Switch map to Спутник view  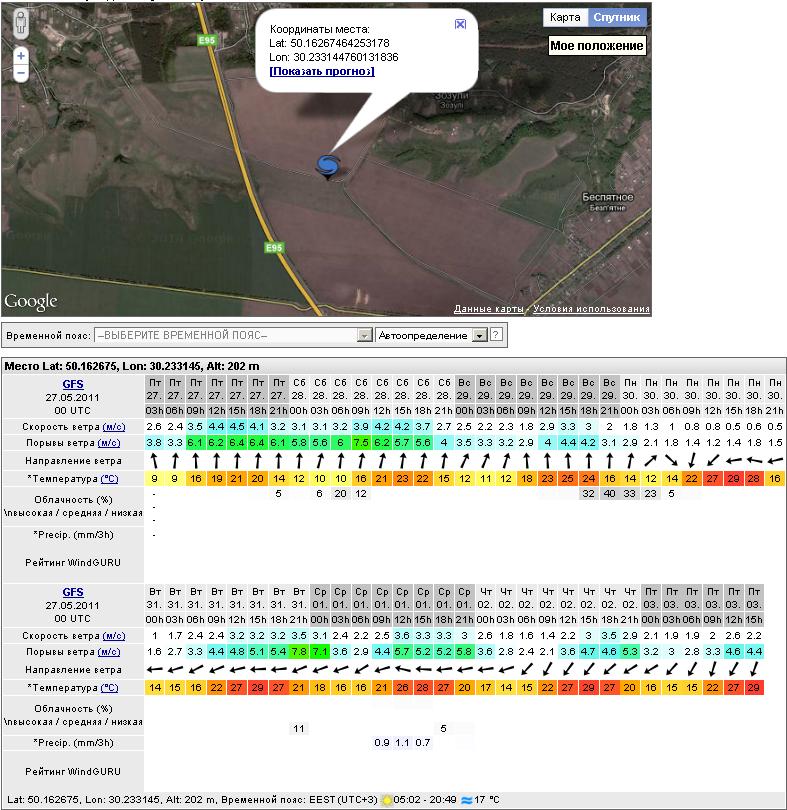click(x=616, y=18)
